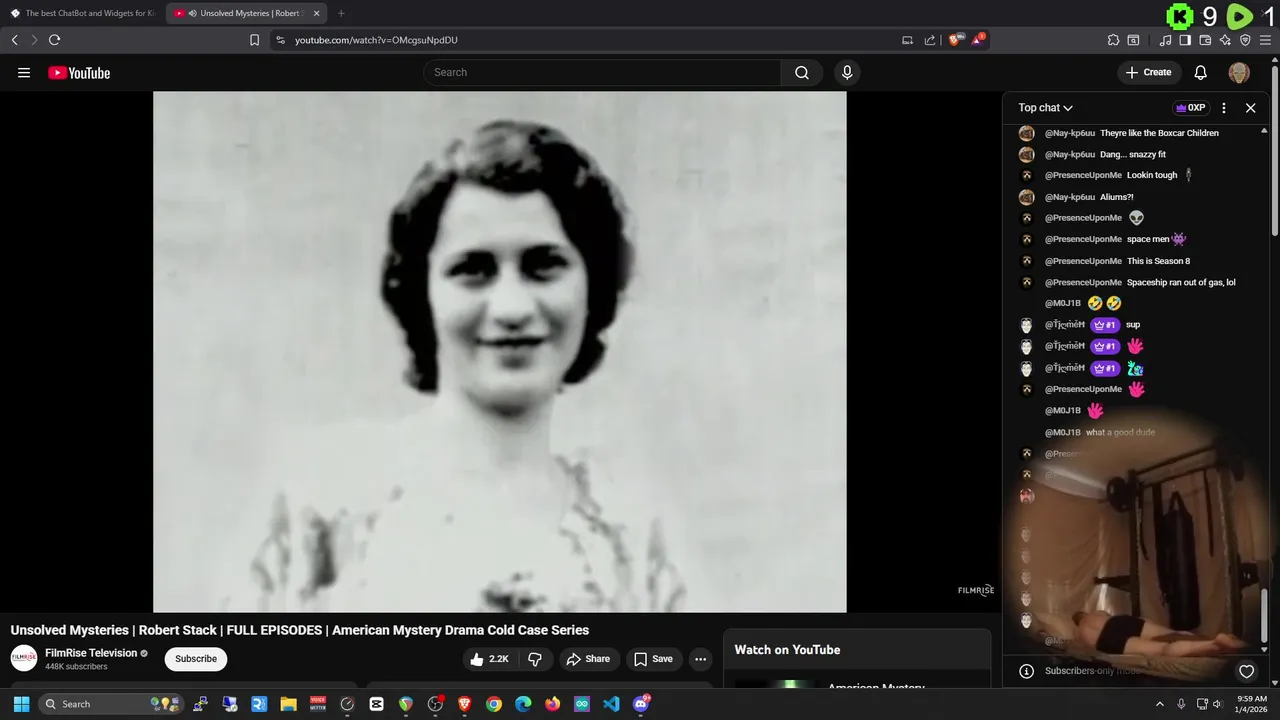Dislike the video with thumbs down
This screenshot has width=1280, height=720.
coord(535,659)
